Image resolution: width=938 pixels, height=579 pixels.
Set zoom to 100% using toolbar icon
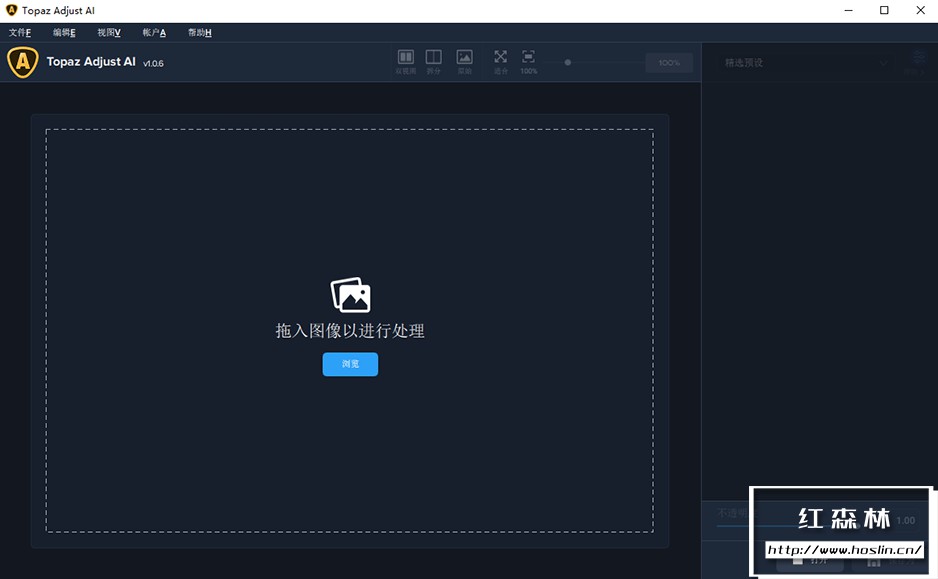click(528, 62)
